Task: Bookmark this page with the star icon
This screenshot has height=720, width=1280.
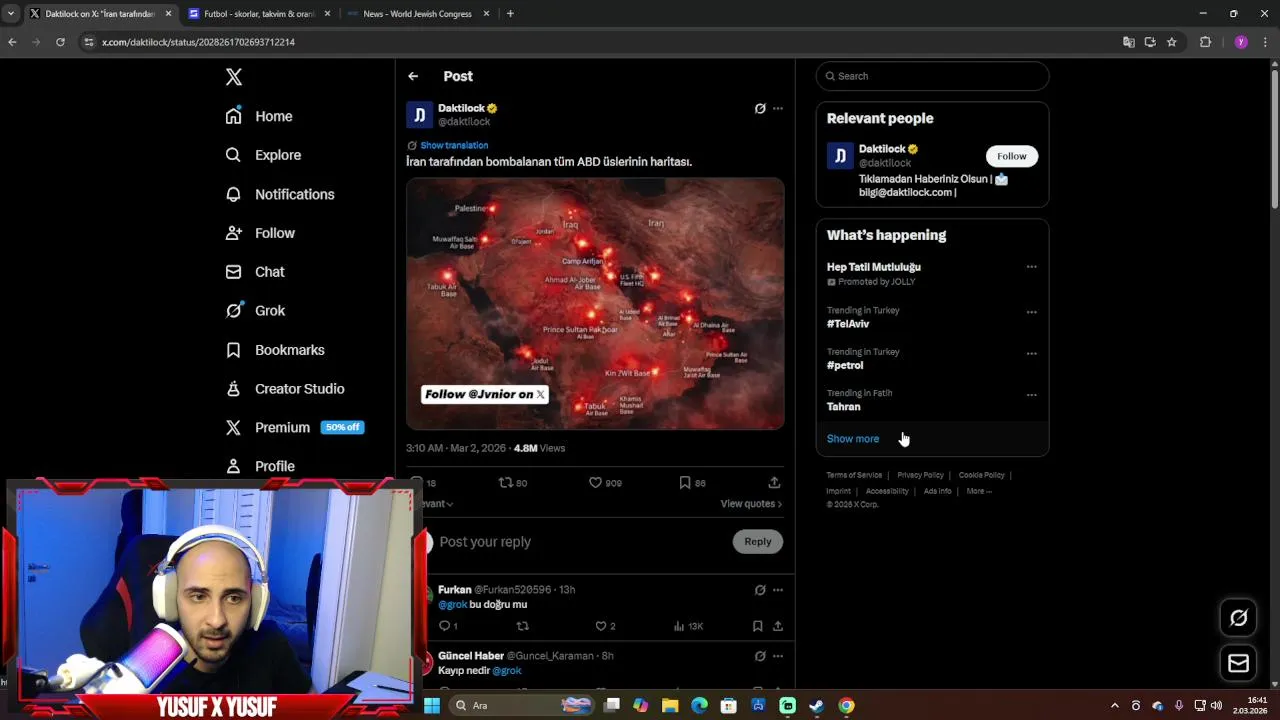Action: pos(1172,42)
